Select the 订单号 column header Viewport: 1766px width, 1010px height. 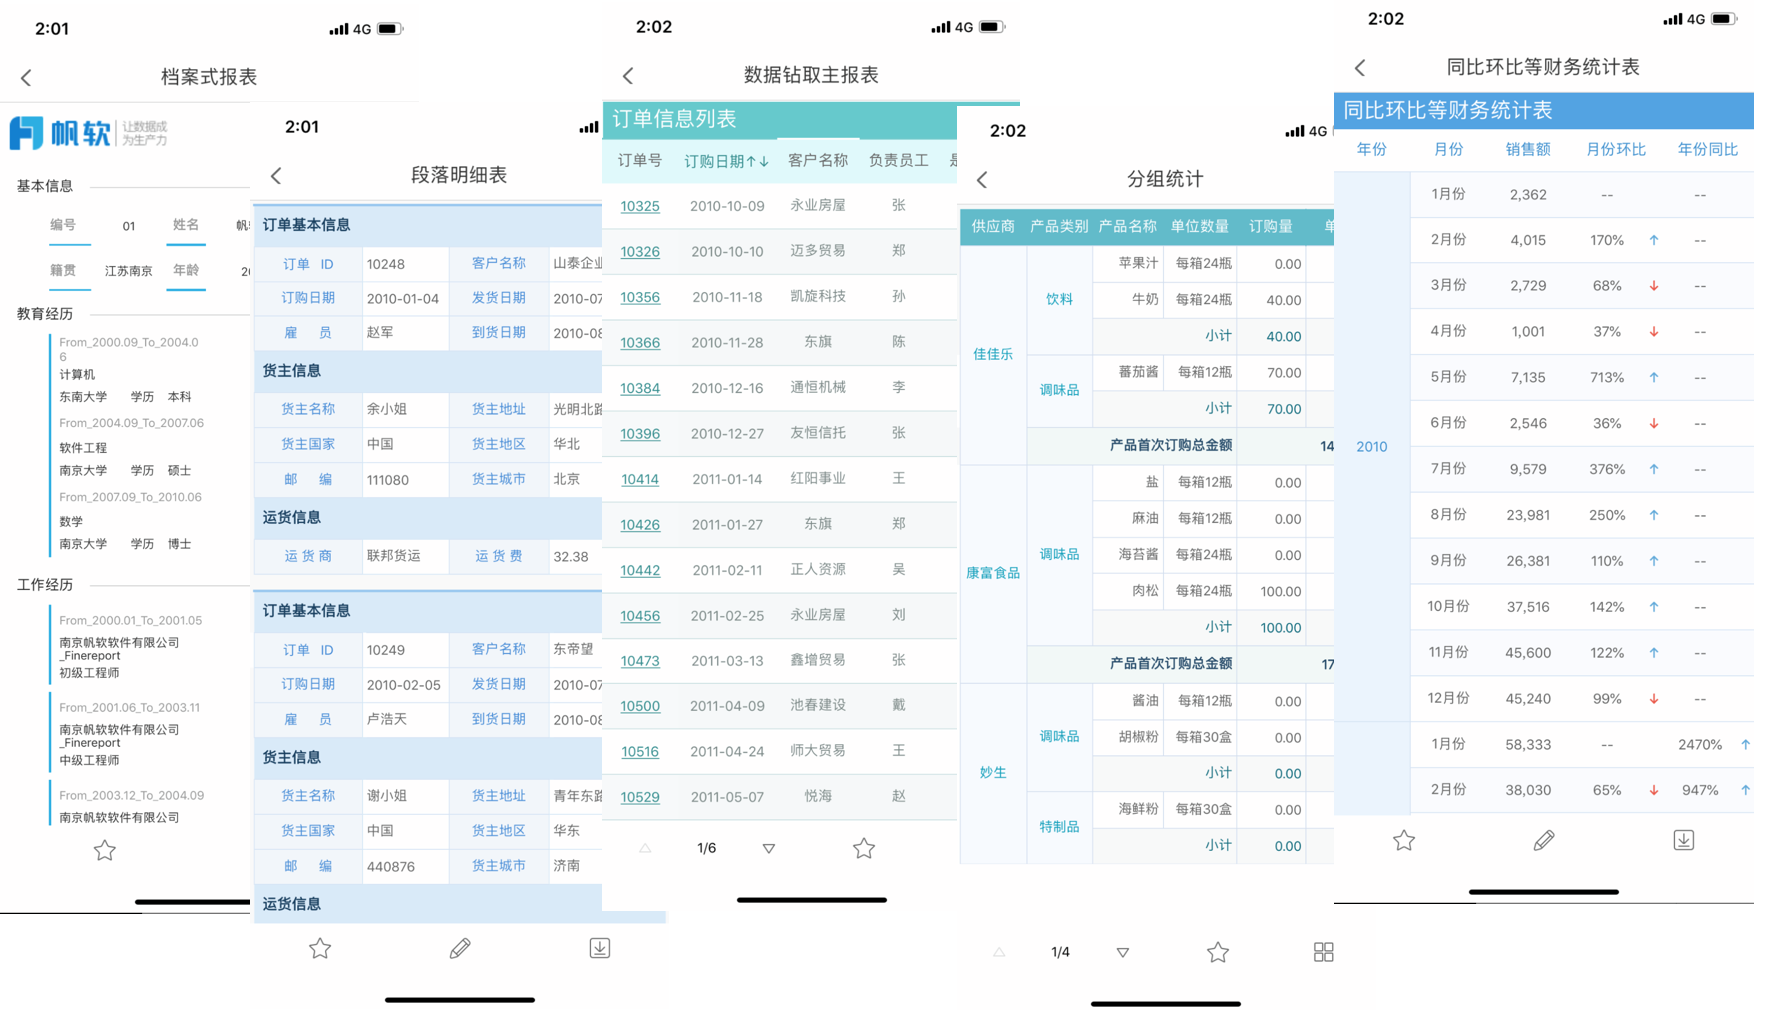pos(640,160)
